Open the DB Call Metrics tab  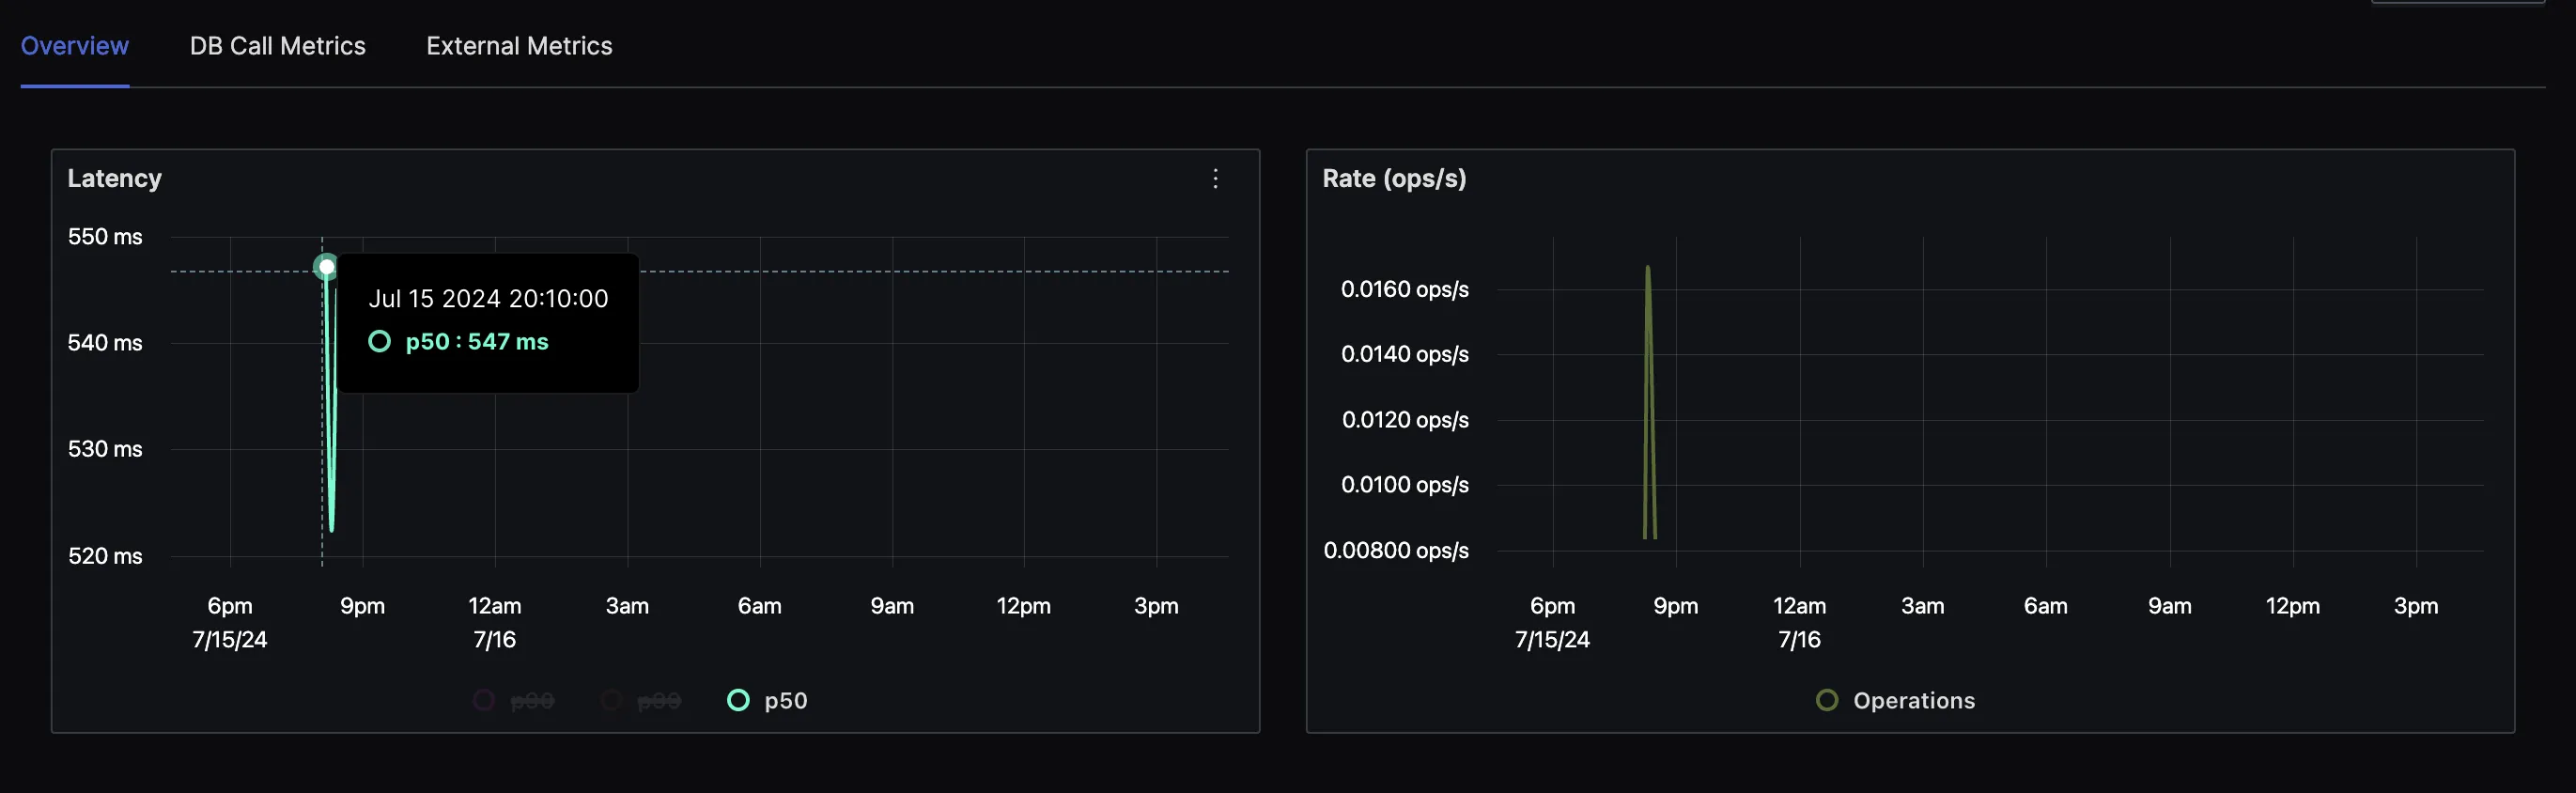(x=278, y=46)
